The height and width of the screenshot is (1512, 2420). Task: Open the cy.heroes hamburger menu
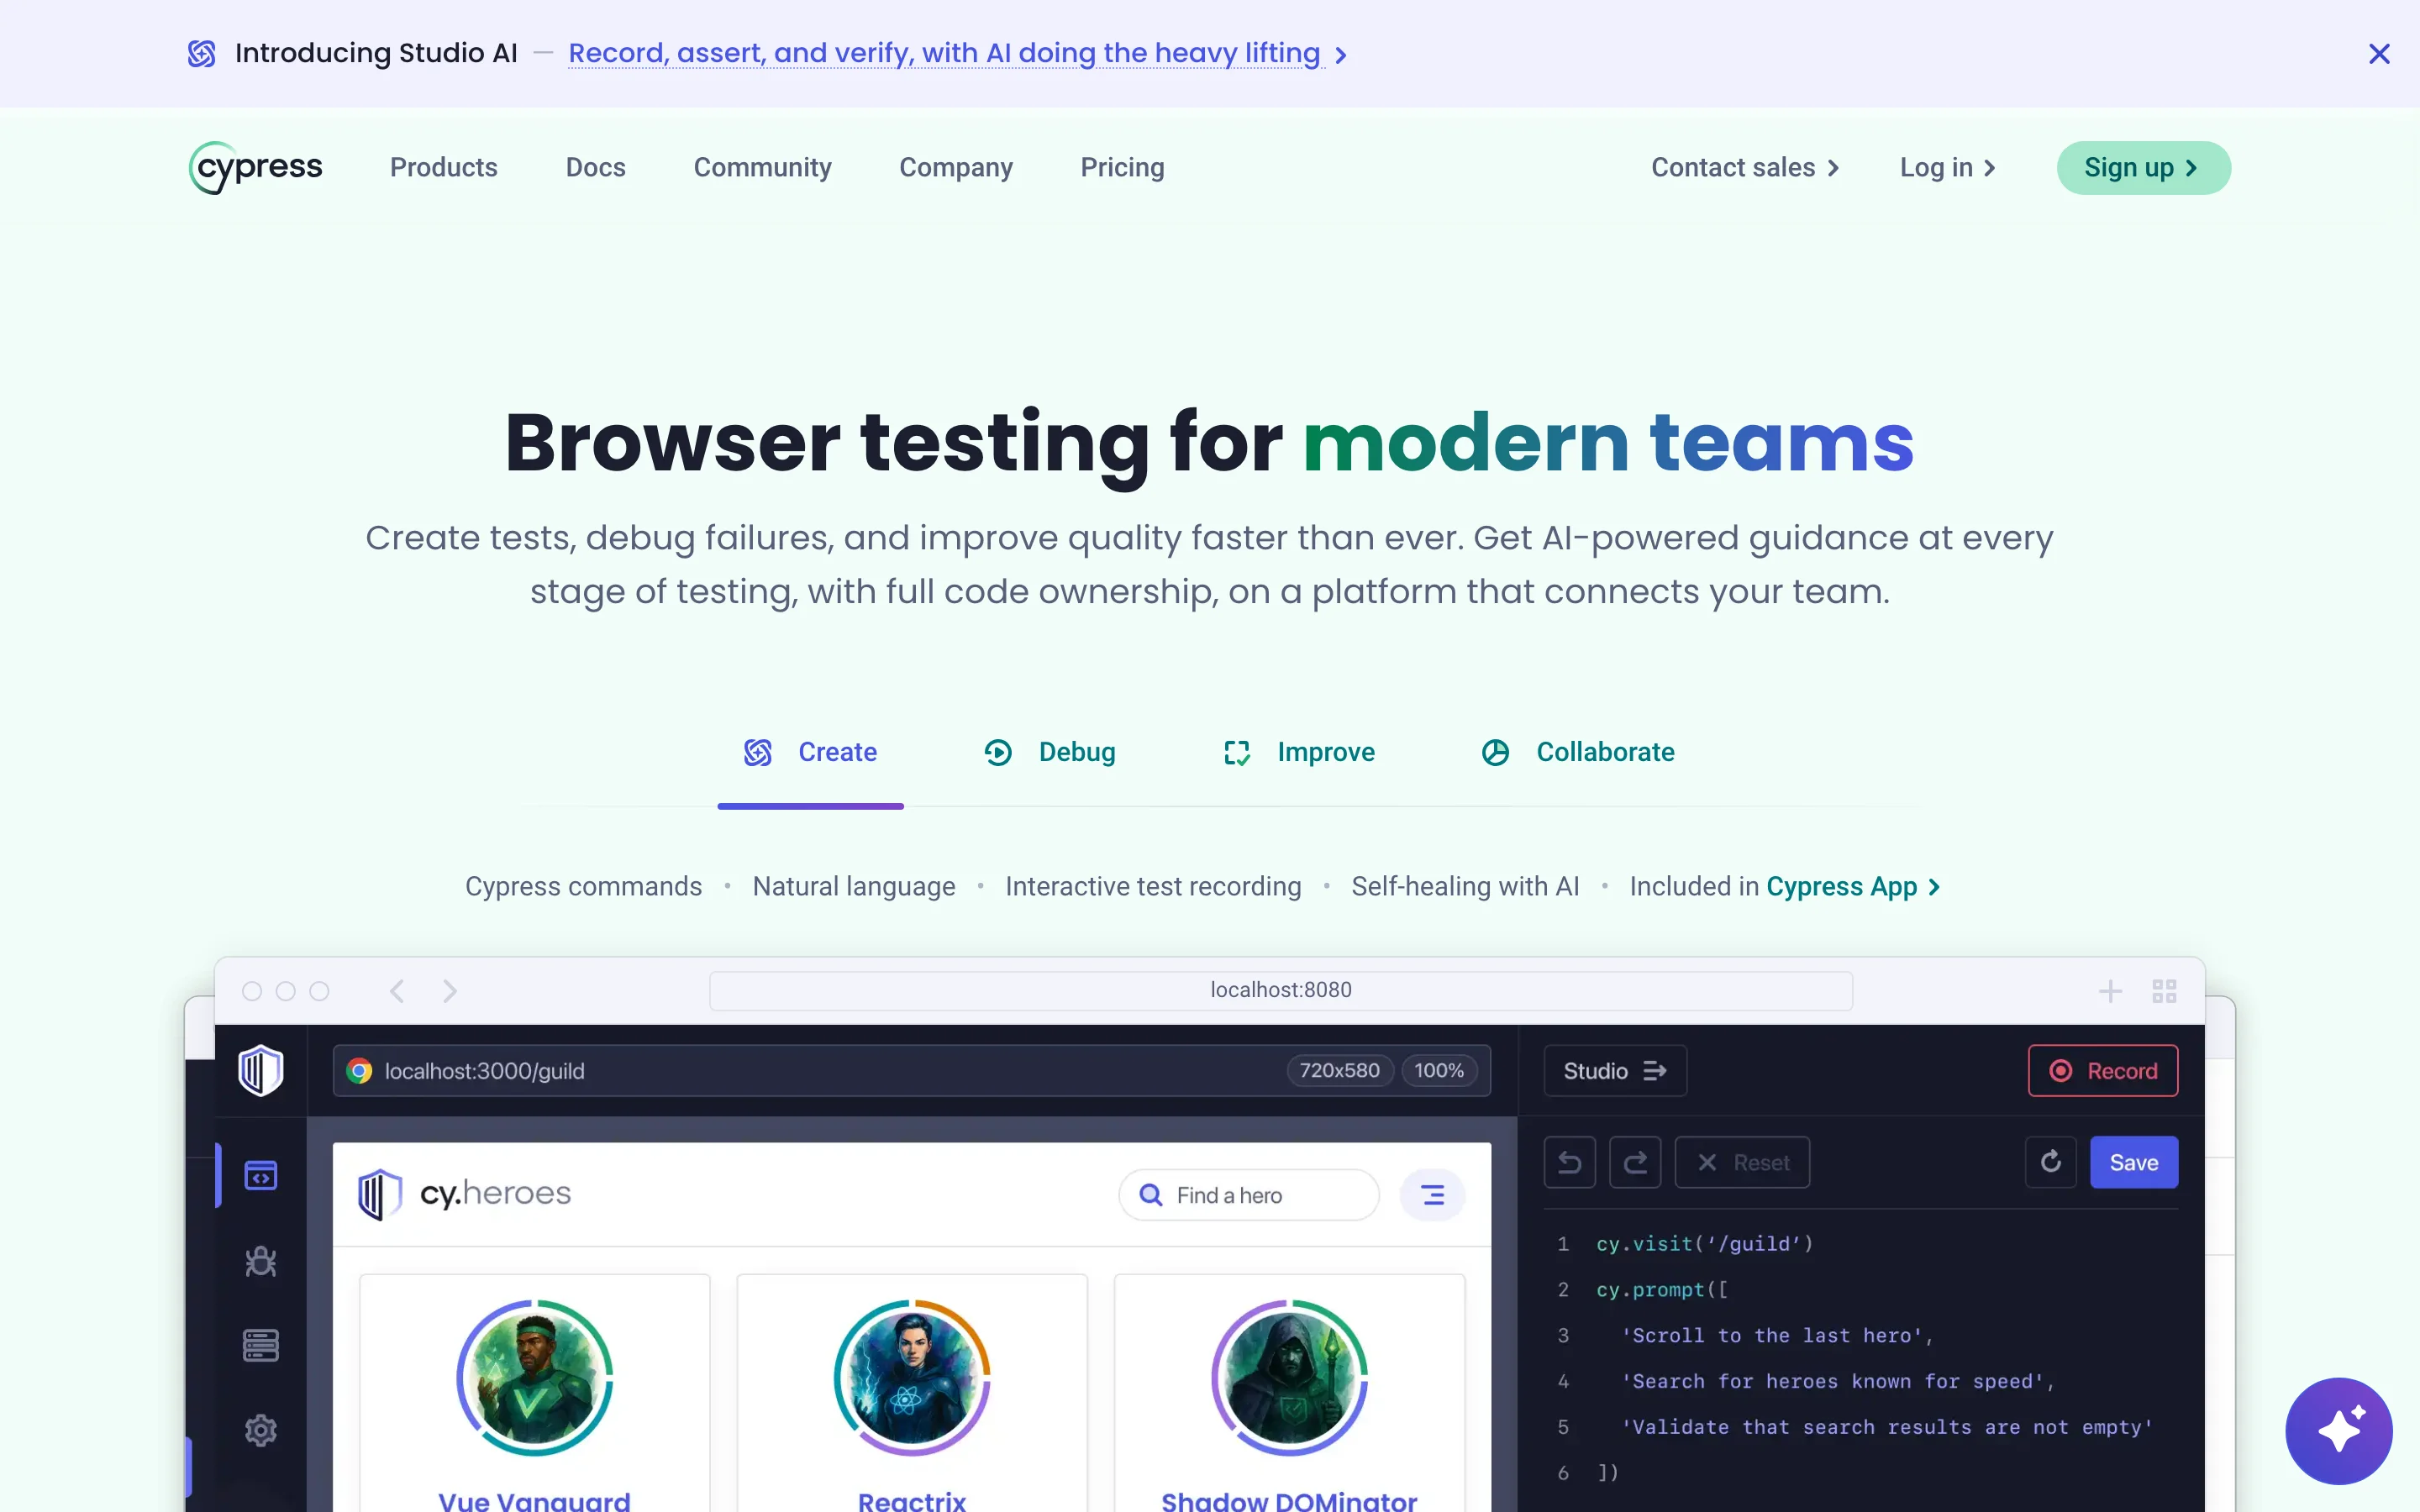coord(1432,1195)
